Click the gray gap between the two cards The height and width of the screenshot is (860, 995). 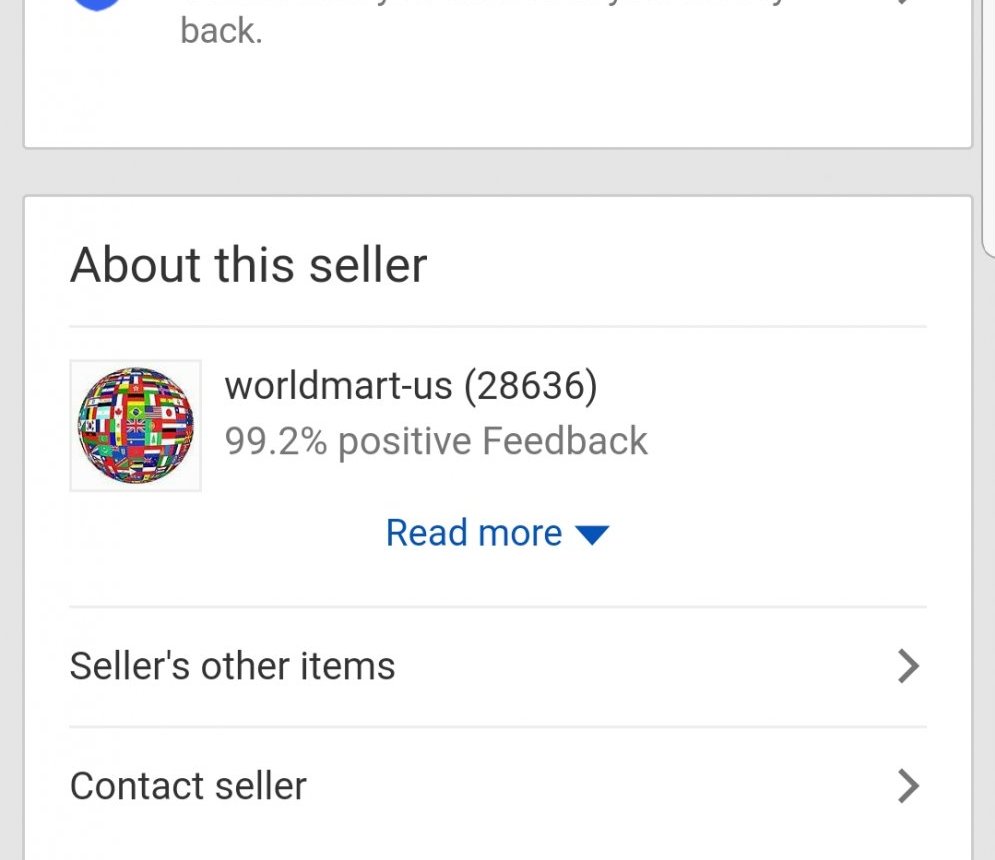500,172
